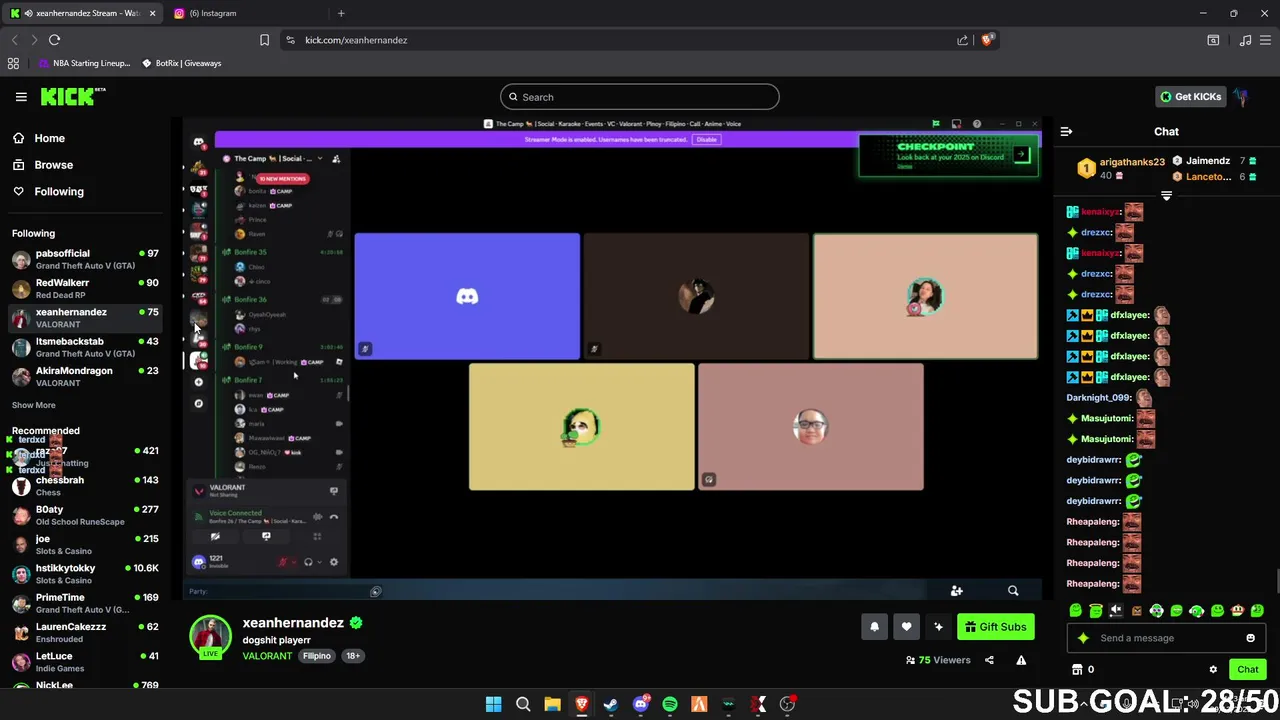Viewport: 1280px width, 720px height.
Task: Focus the Kick Search field
Action: (x=640, y=97)
